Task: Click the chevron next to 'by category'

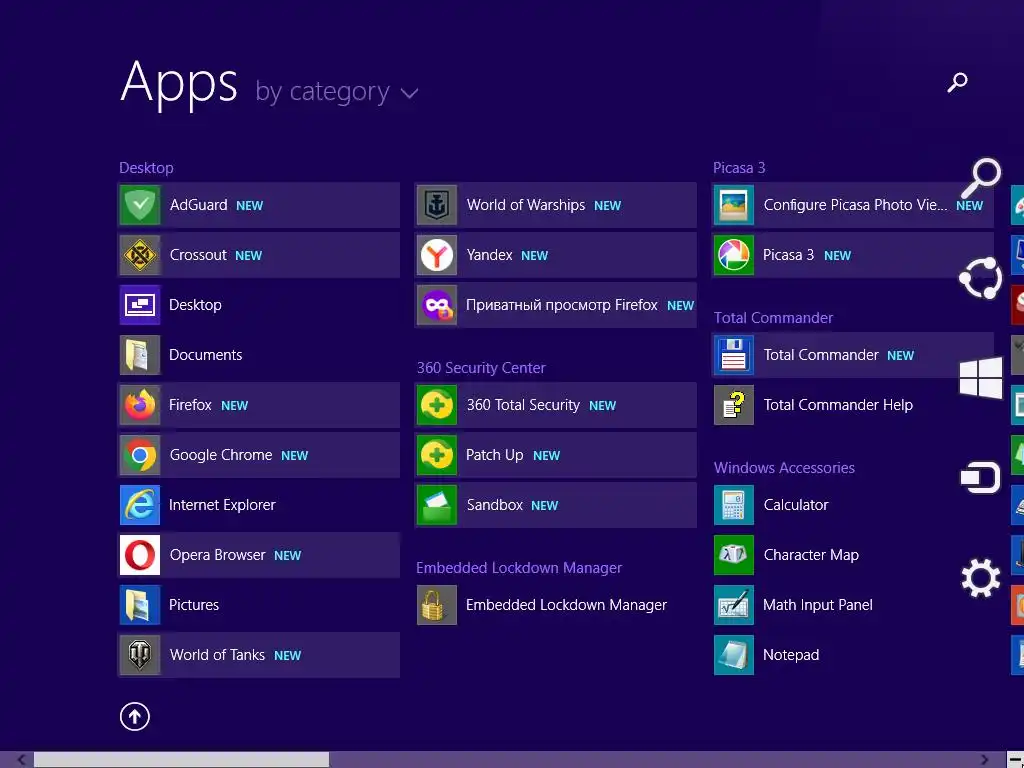Action: [x=409, y=93]
